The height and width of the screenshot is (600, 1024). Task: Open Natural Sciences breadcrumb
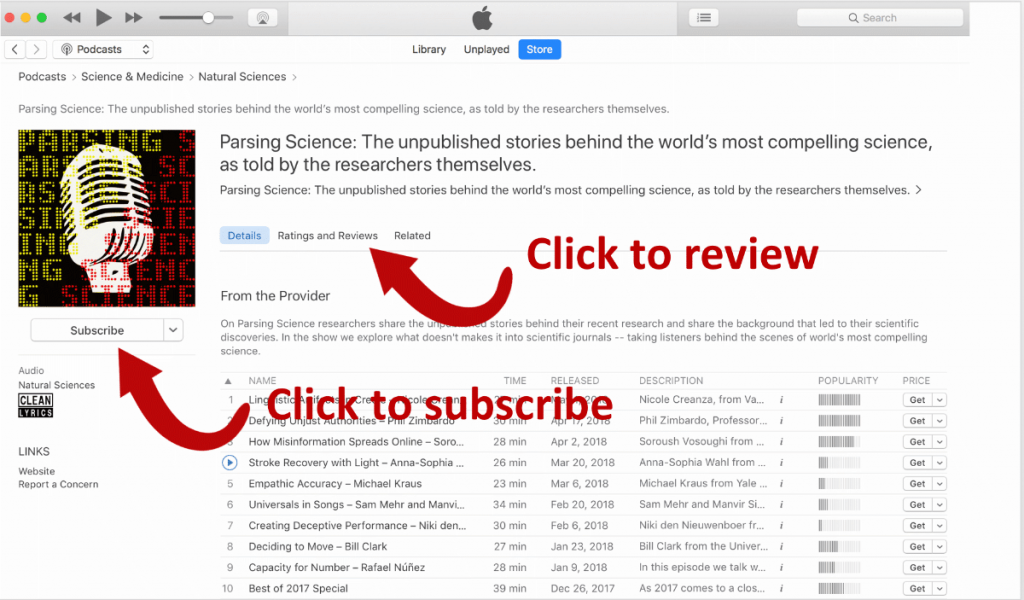coord(242,76)
